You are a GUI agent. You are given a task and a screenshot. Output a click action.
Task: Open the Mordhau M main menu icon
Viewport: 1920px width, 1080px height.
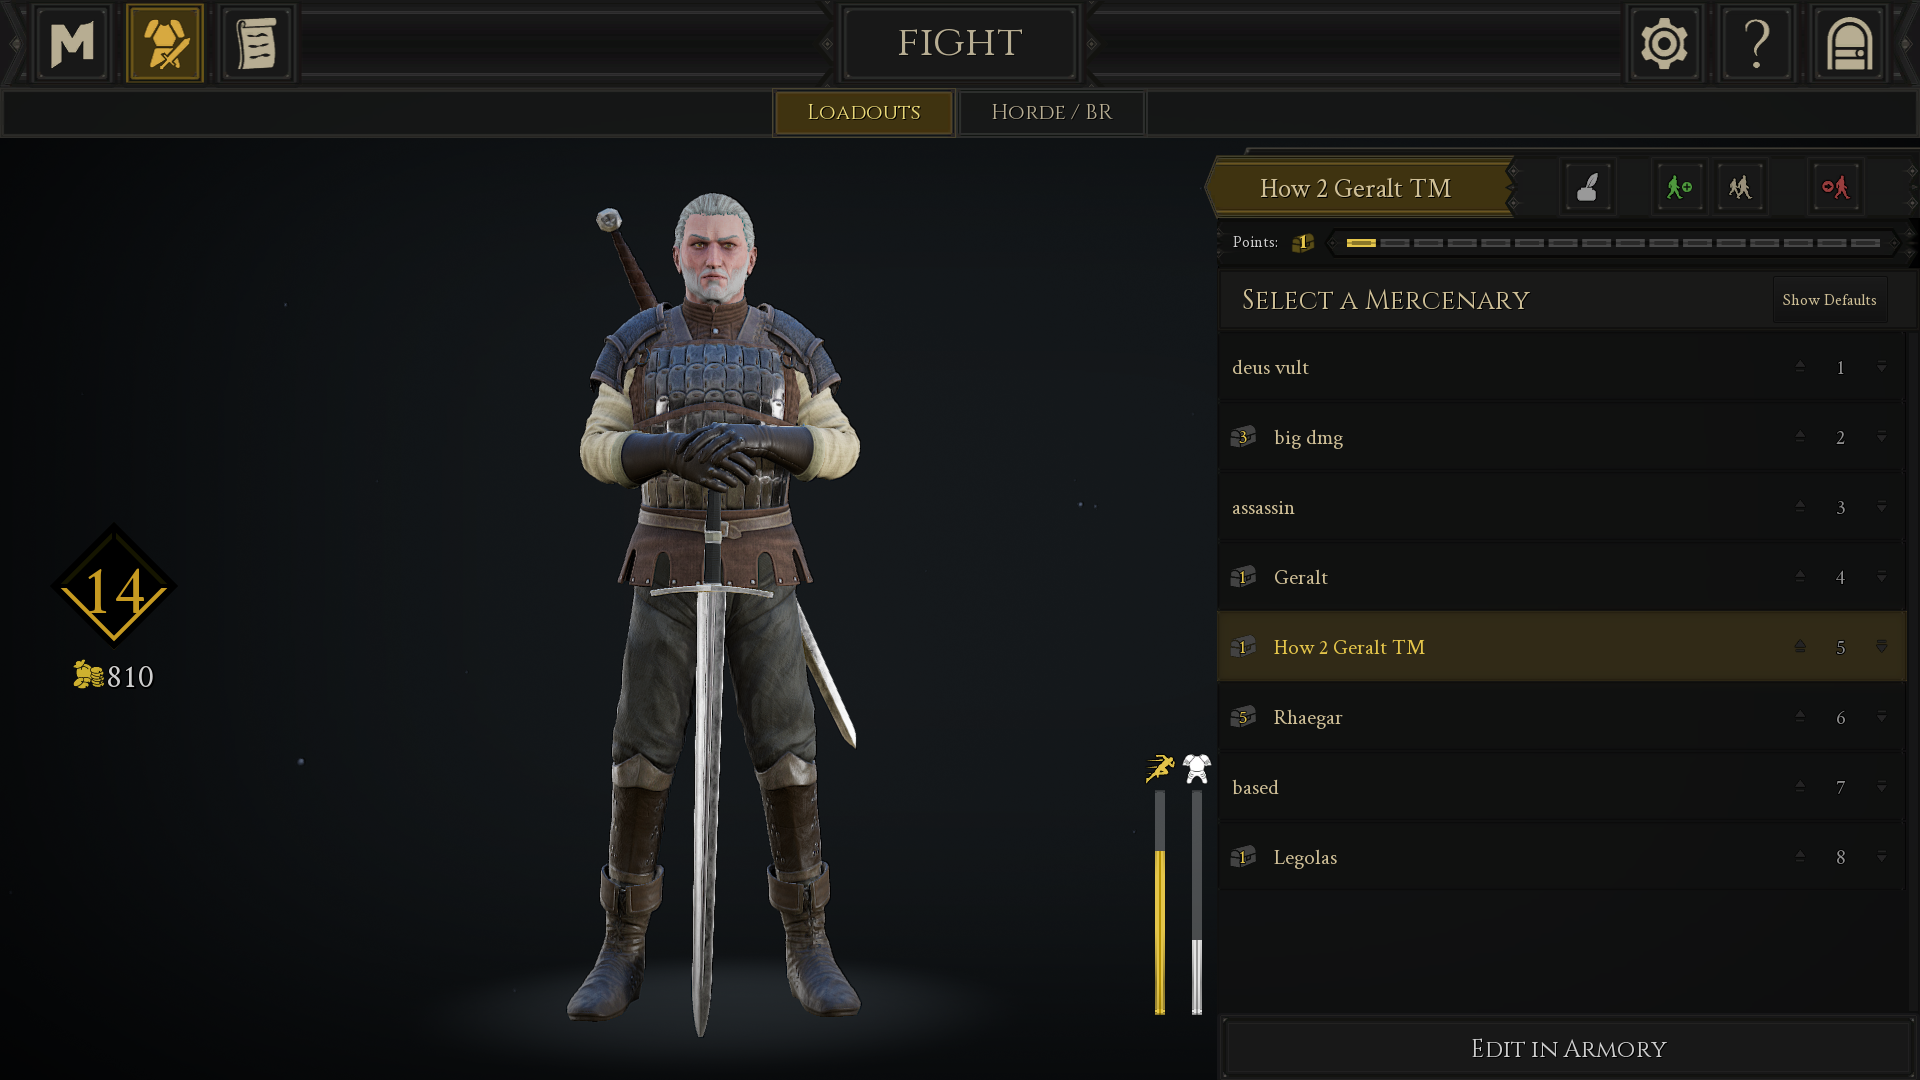pyautogui.click(x=72, y=44)
